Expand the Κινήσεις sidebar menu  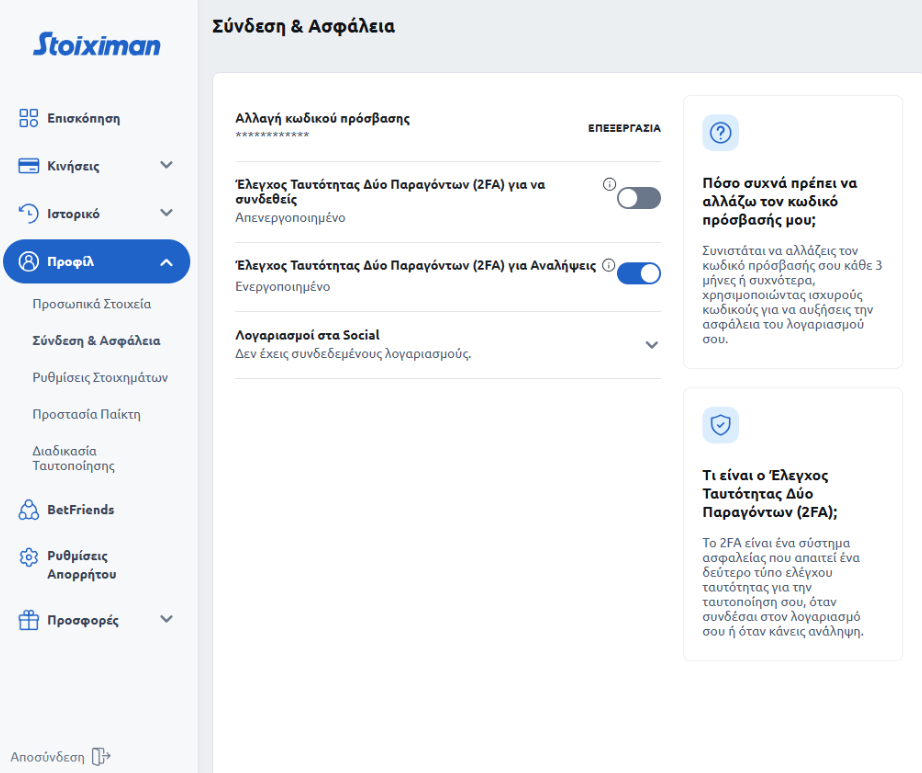(x=166, y=166)
